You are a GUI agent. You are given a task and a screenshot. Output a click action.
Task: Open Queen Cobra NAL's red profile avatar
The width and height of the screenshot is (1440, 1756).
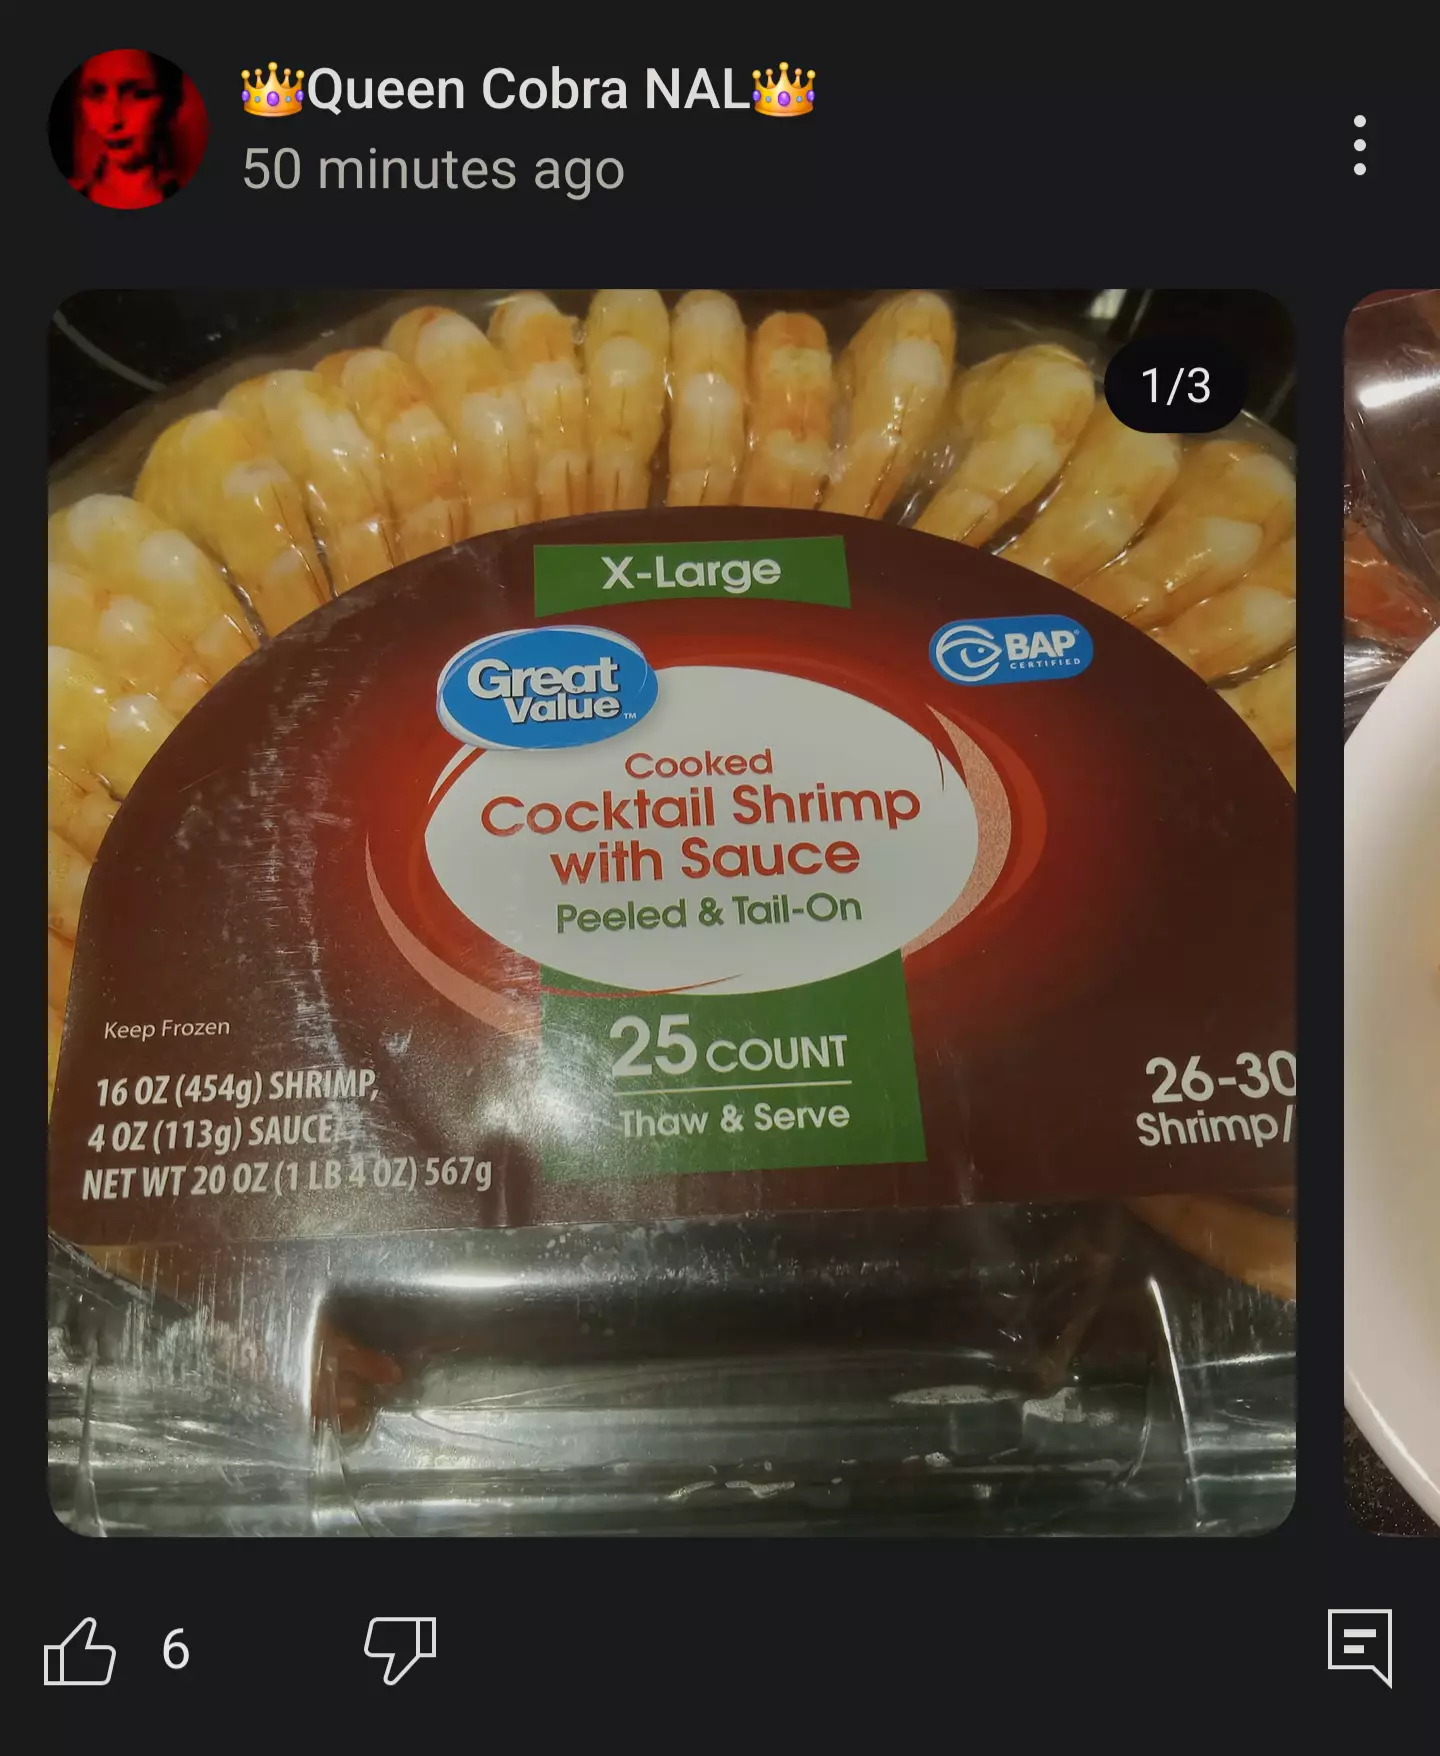(x=128, y=129)
